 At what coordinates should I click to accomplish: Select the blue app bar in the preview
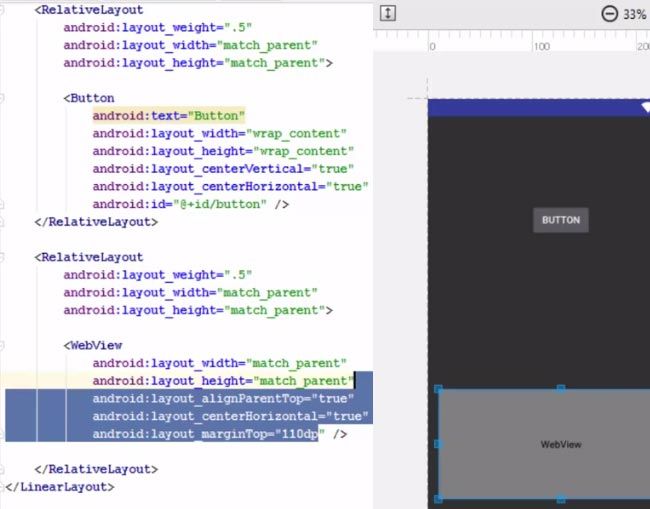[539, 107]
